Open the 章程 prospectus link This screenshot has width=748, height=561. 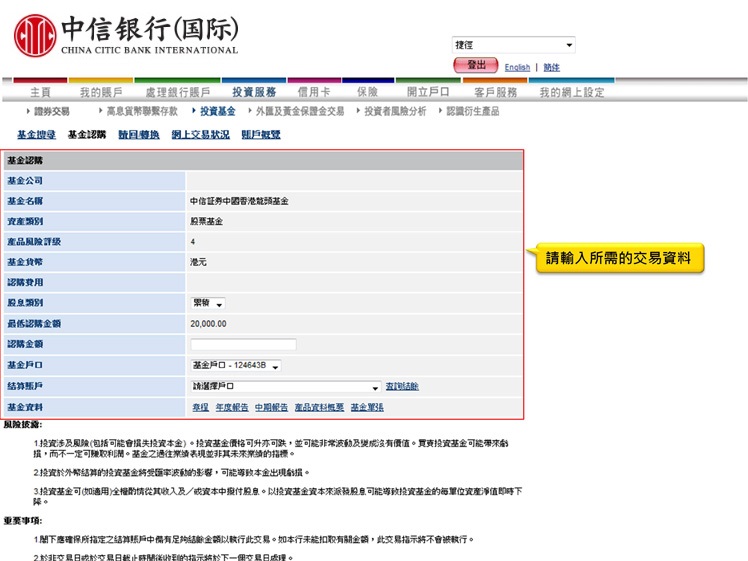point(200,407)
